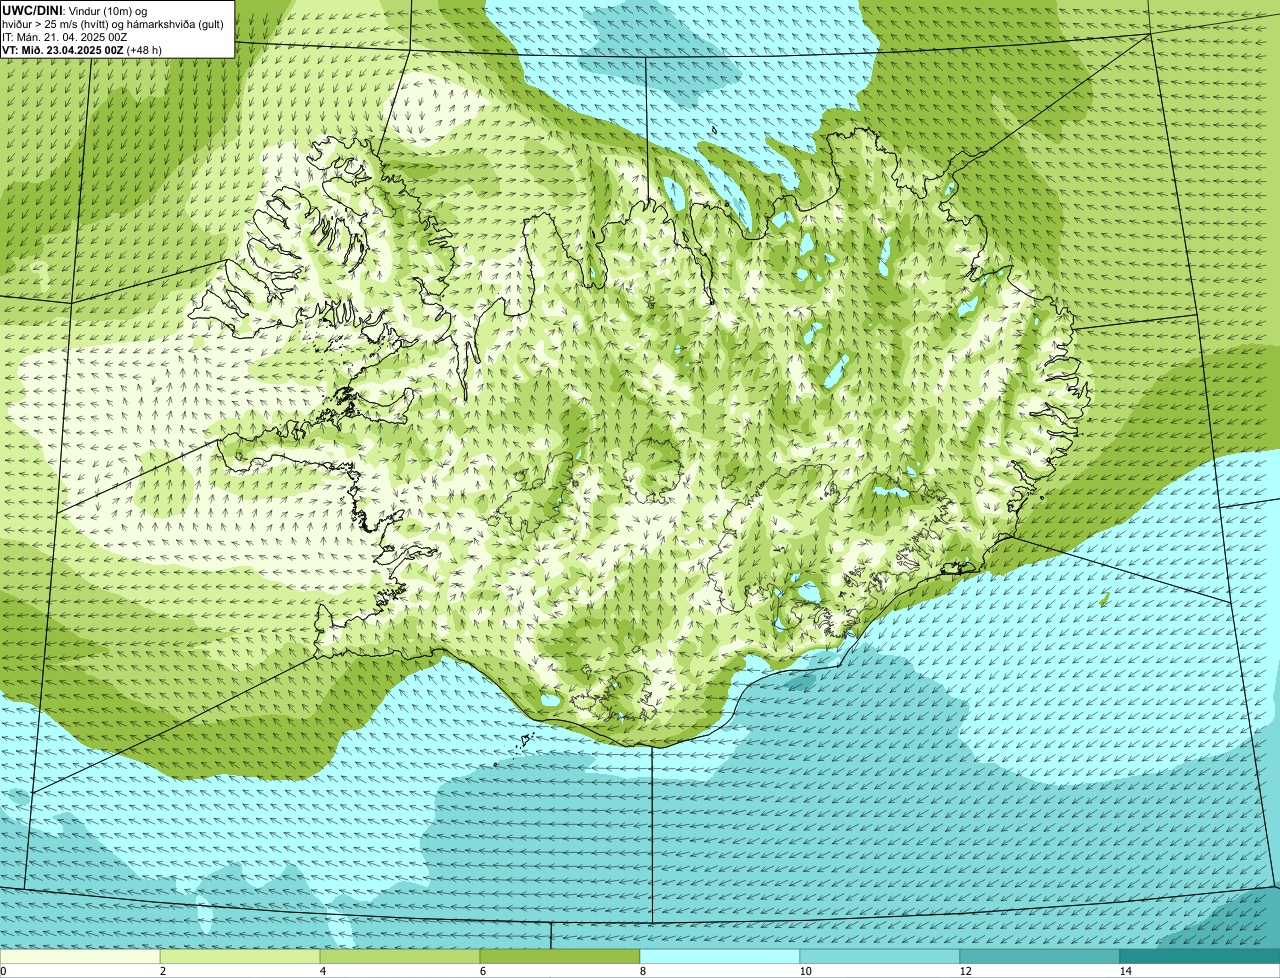Click the legend scale label '2'

tap(162, 971)
